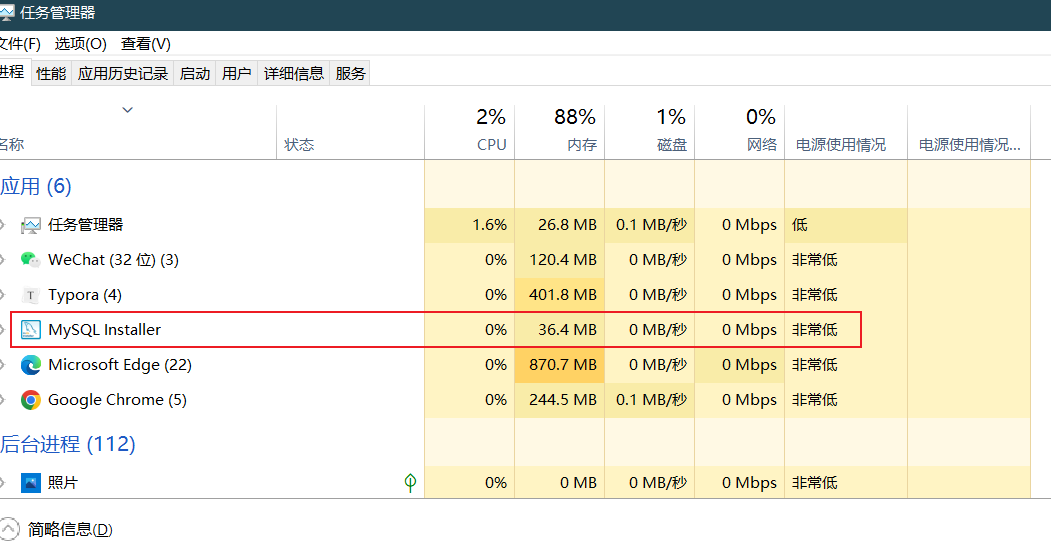This screenshot has width=1051, height=547.
Task: Select the 后台进程 (112) group heading
Action: tap(68, 444)
